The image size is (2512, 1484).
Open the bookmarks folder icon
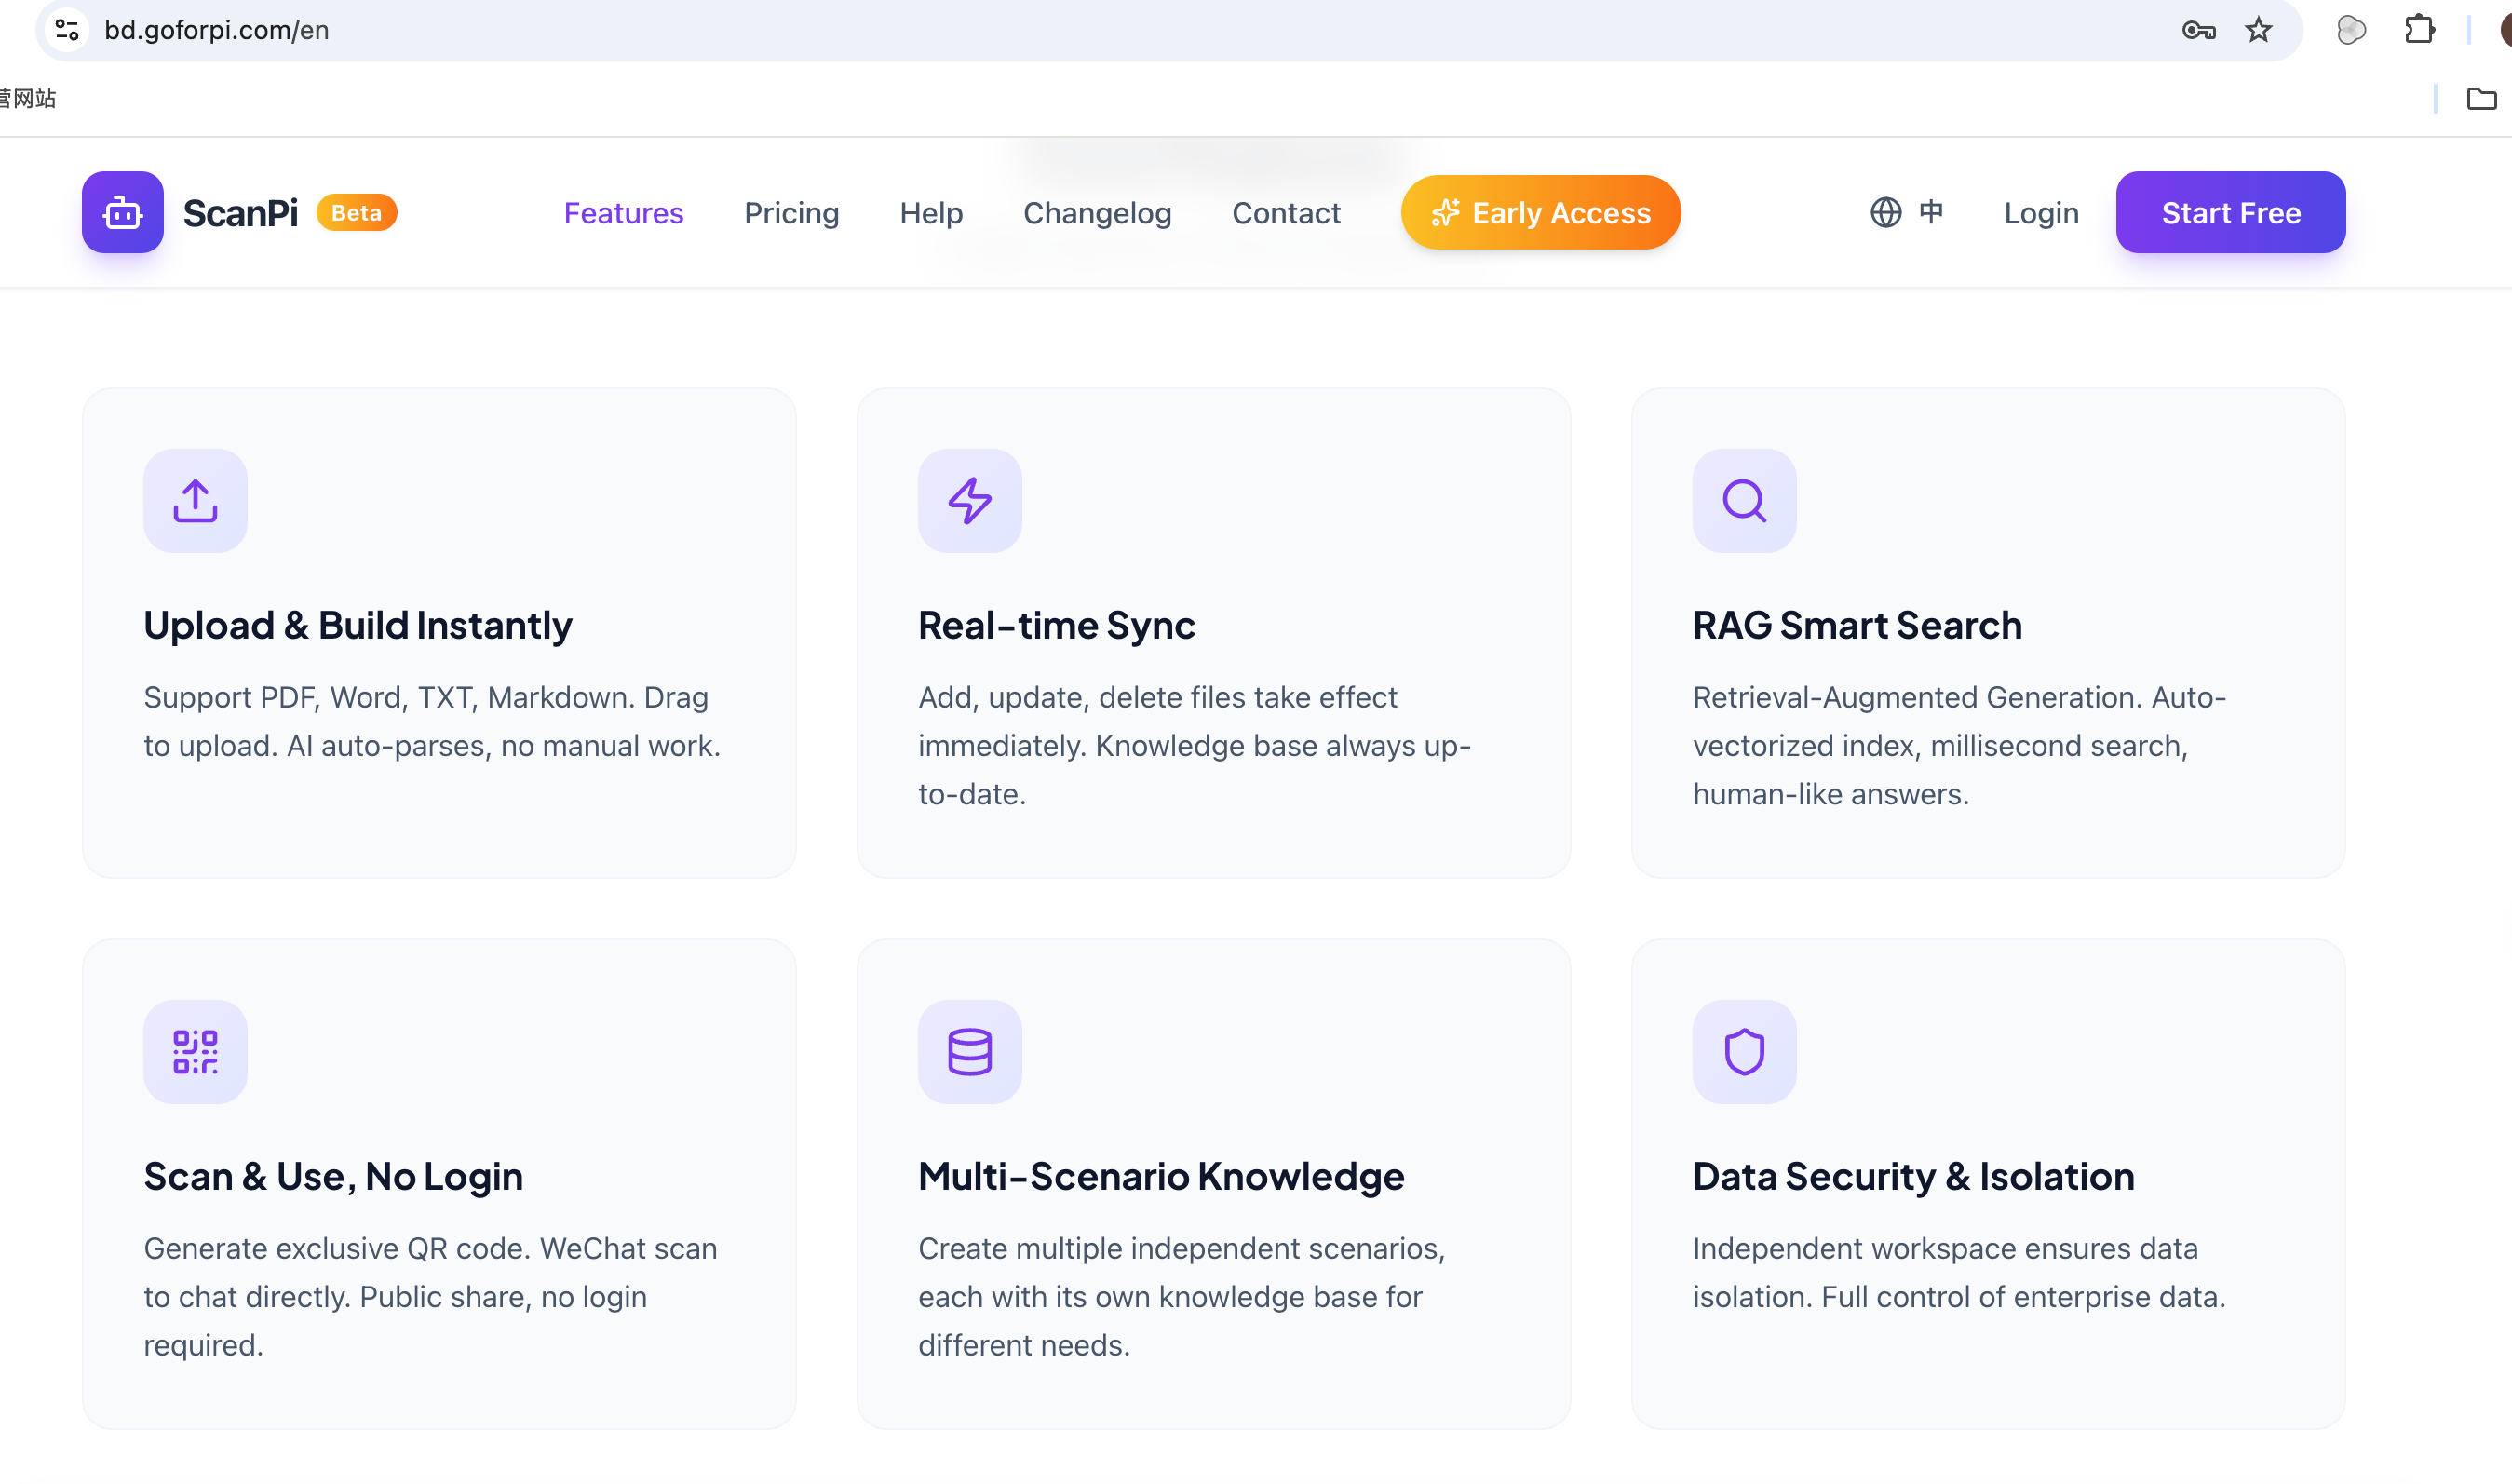coord(2481,98)
